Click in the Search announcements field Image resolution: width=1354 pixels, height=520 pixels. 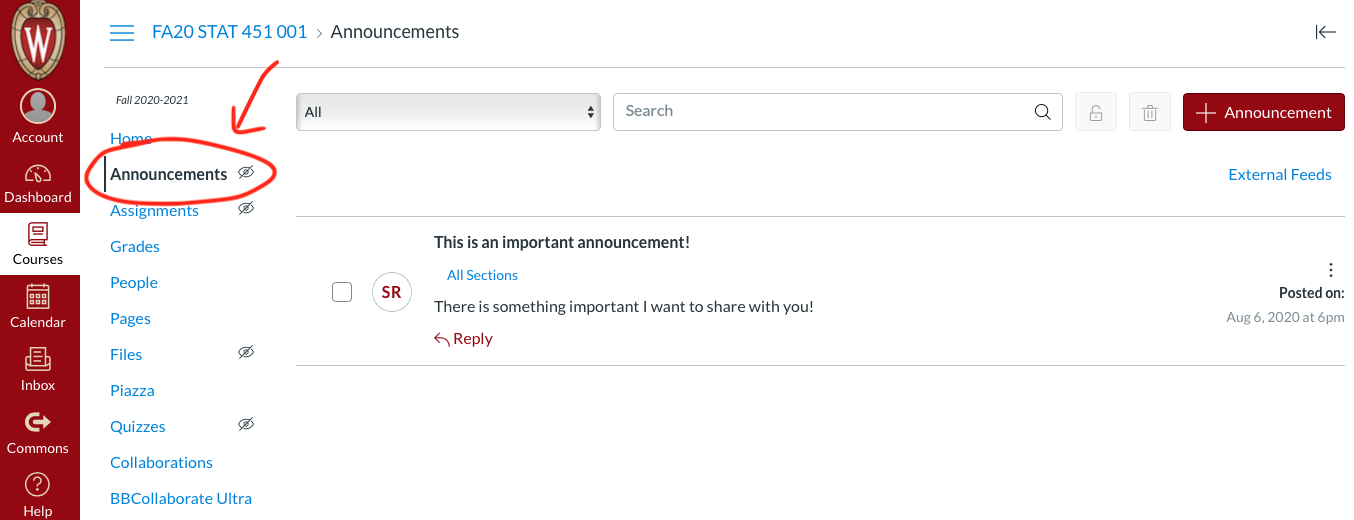(820, 111)
